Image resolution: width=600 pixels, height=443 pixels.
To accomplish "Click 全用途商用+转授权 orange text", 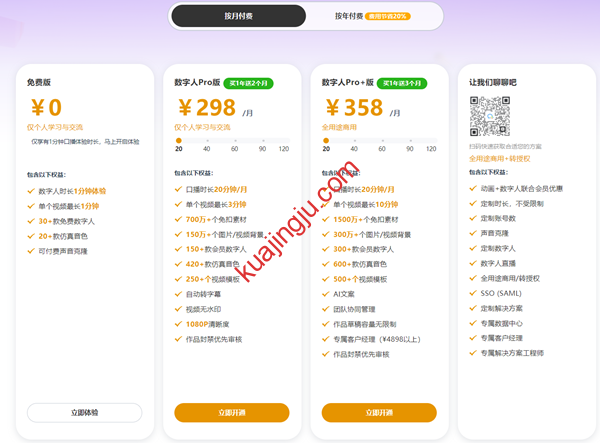I will [500, 159].
